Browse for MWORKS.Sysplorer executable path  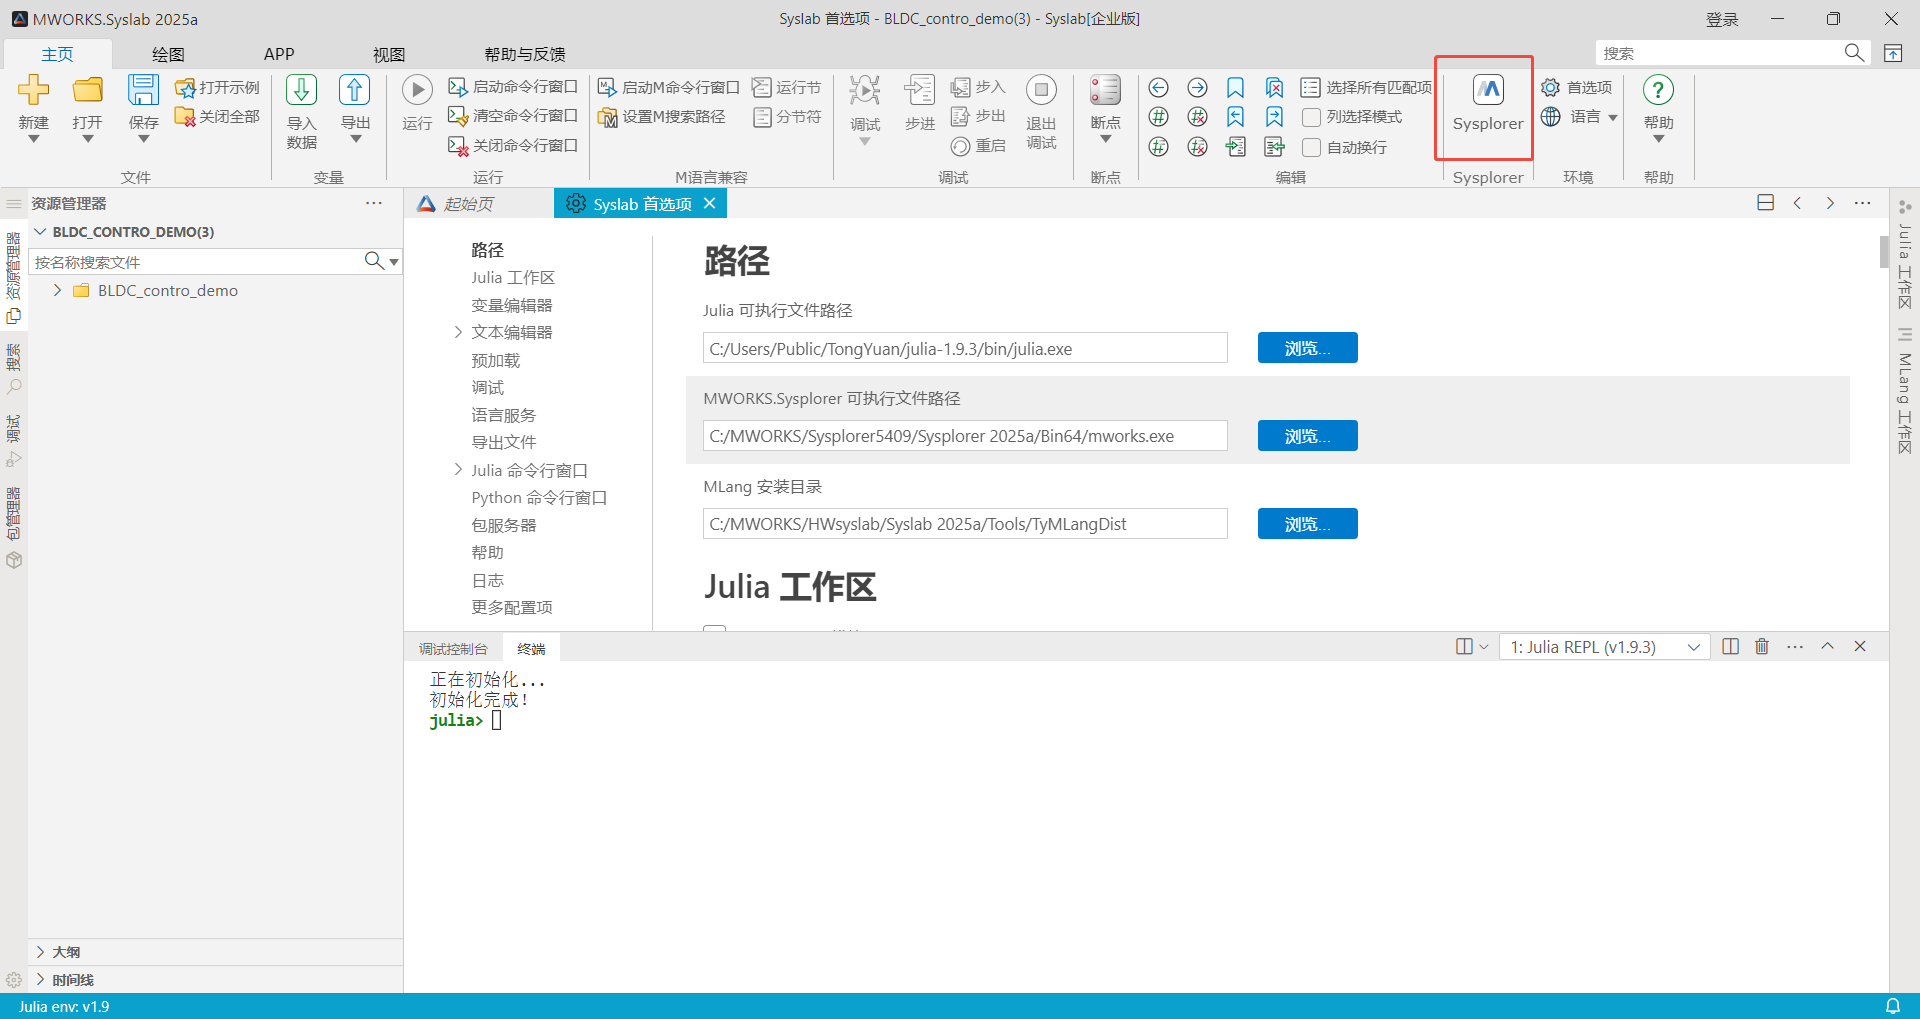click(1307, 436)
